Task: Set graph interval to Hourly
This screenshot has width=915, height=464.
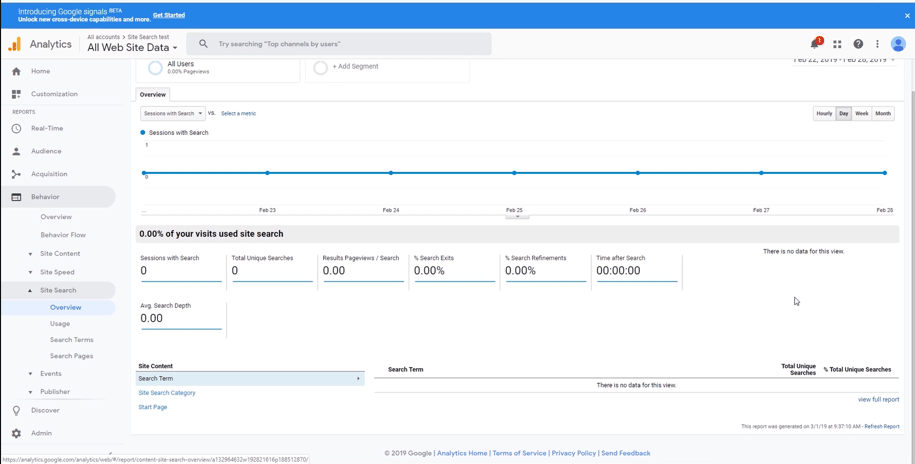Action: point(824,114)
